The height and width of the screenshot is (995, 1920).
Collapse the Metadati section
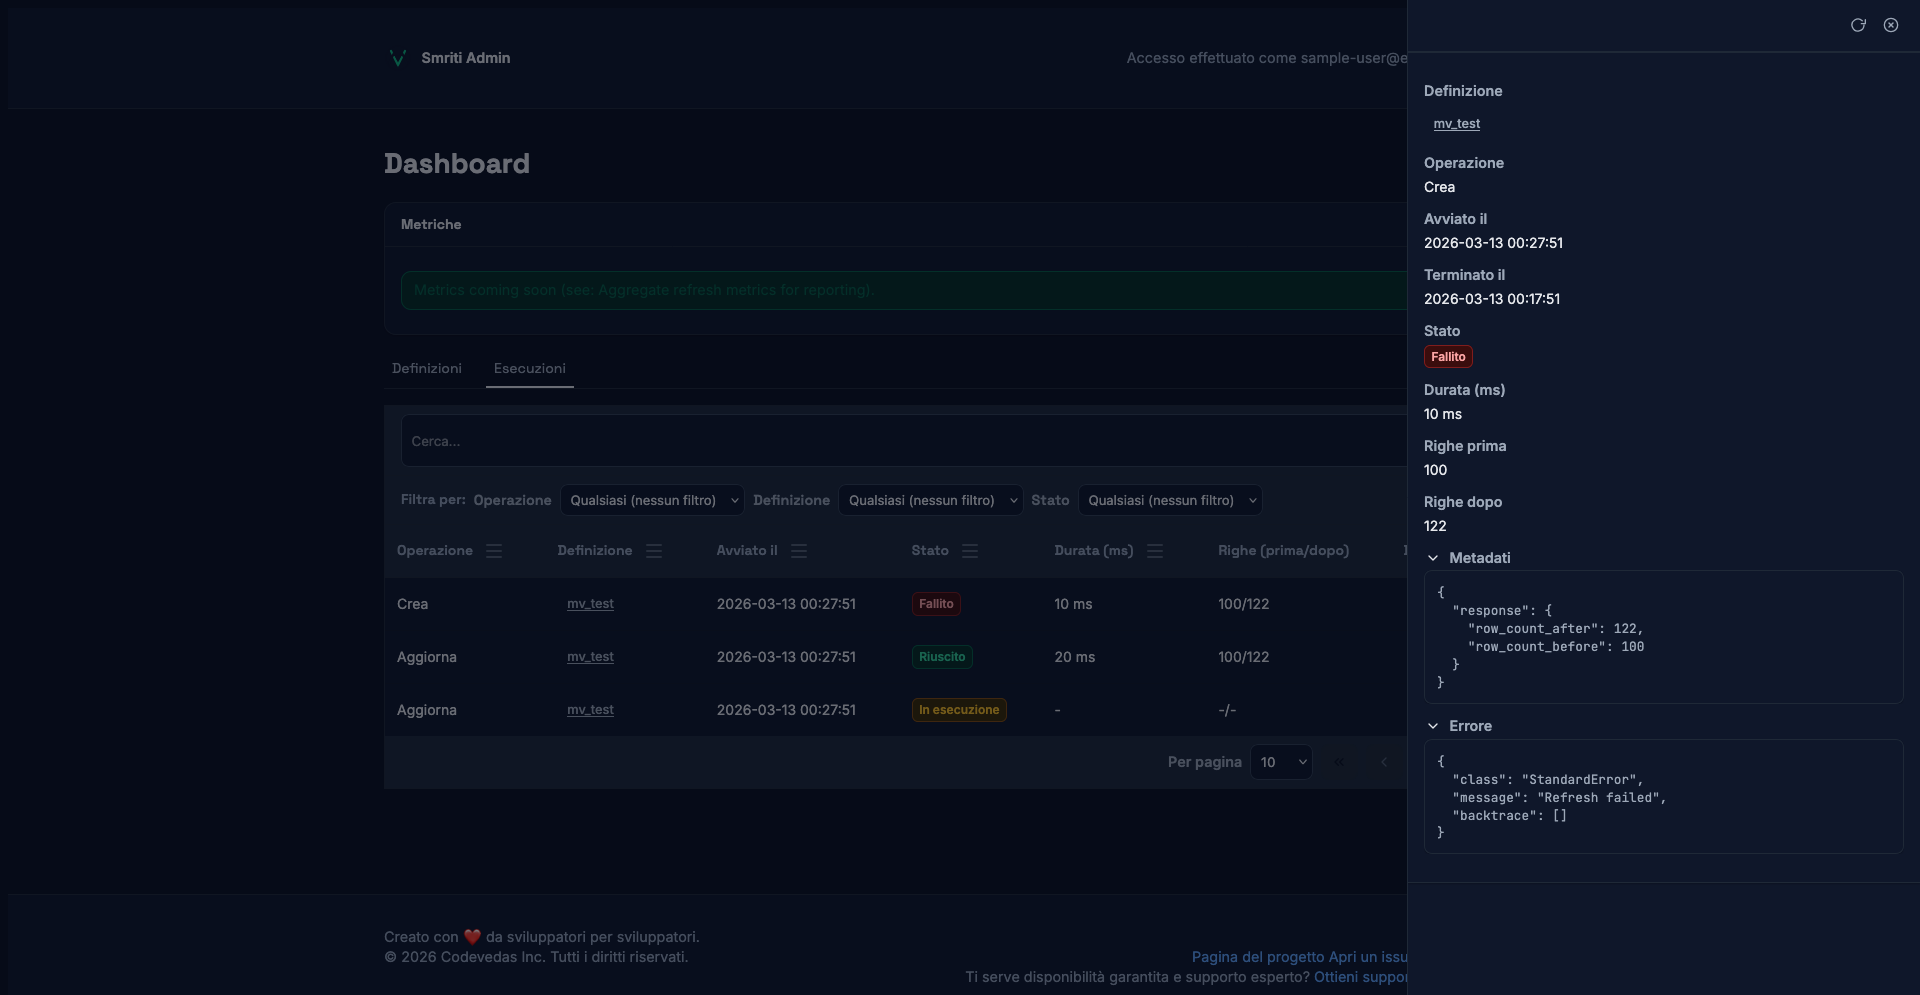[x=1434, y=558]
